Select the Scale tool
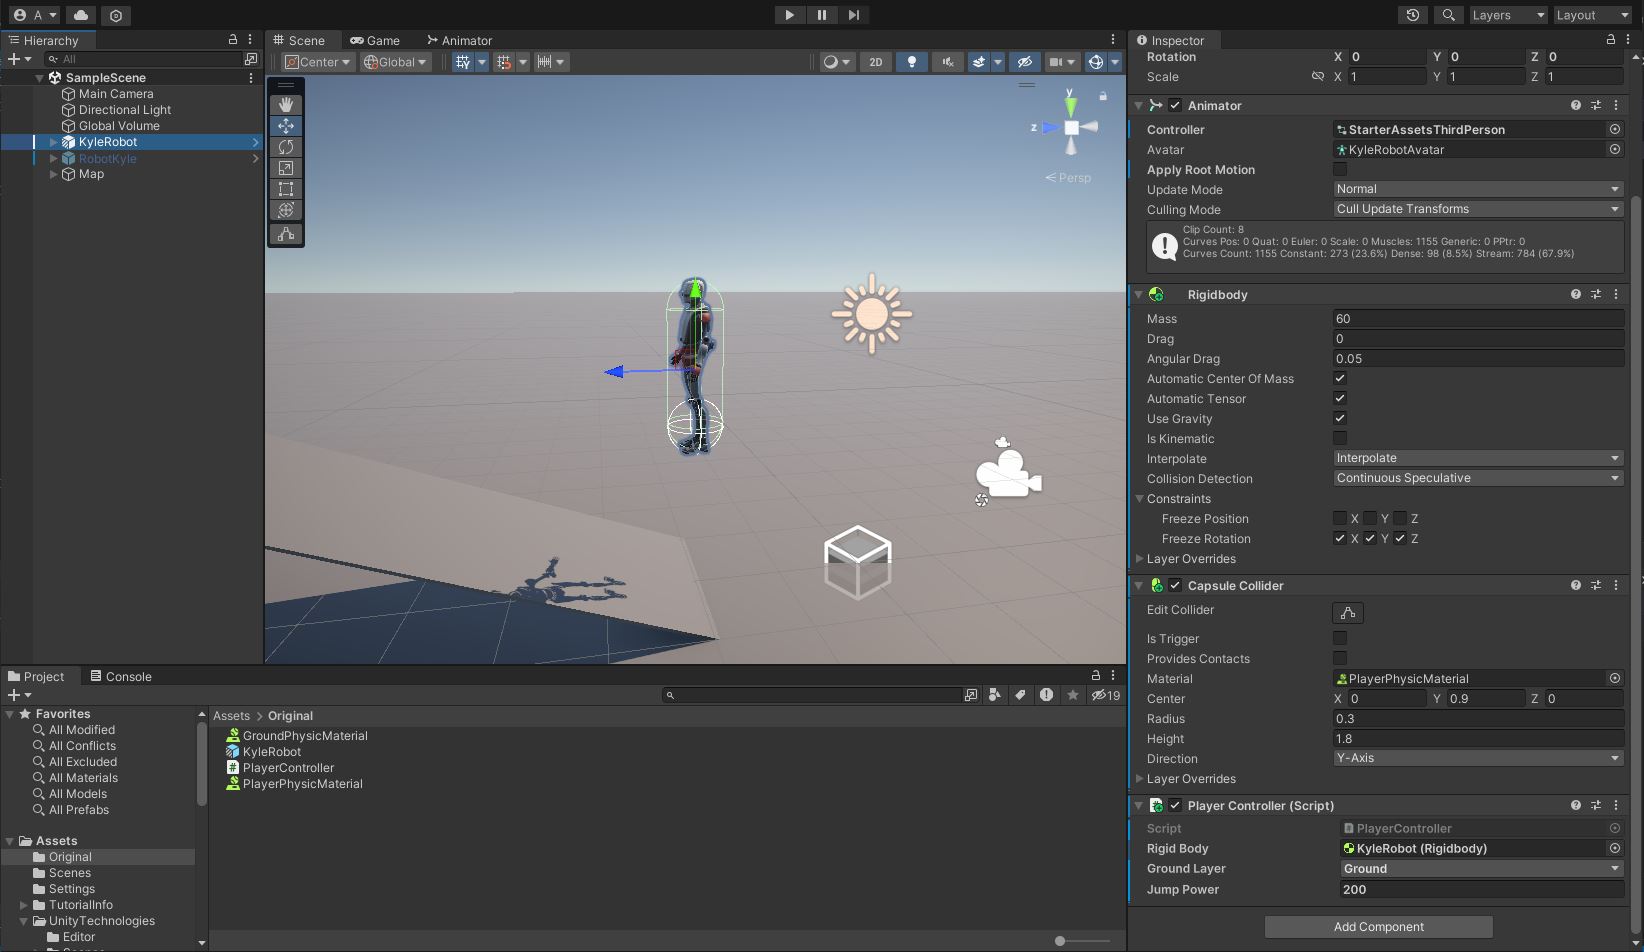Viewport: 1644px width, 952px height. pyautogui.click(x=286, y=168)
